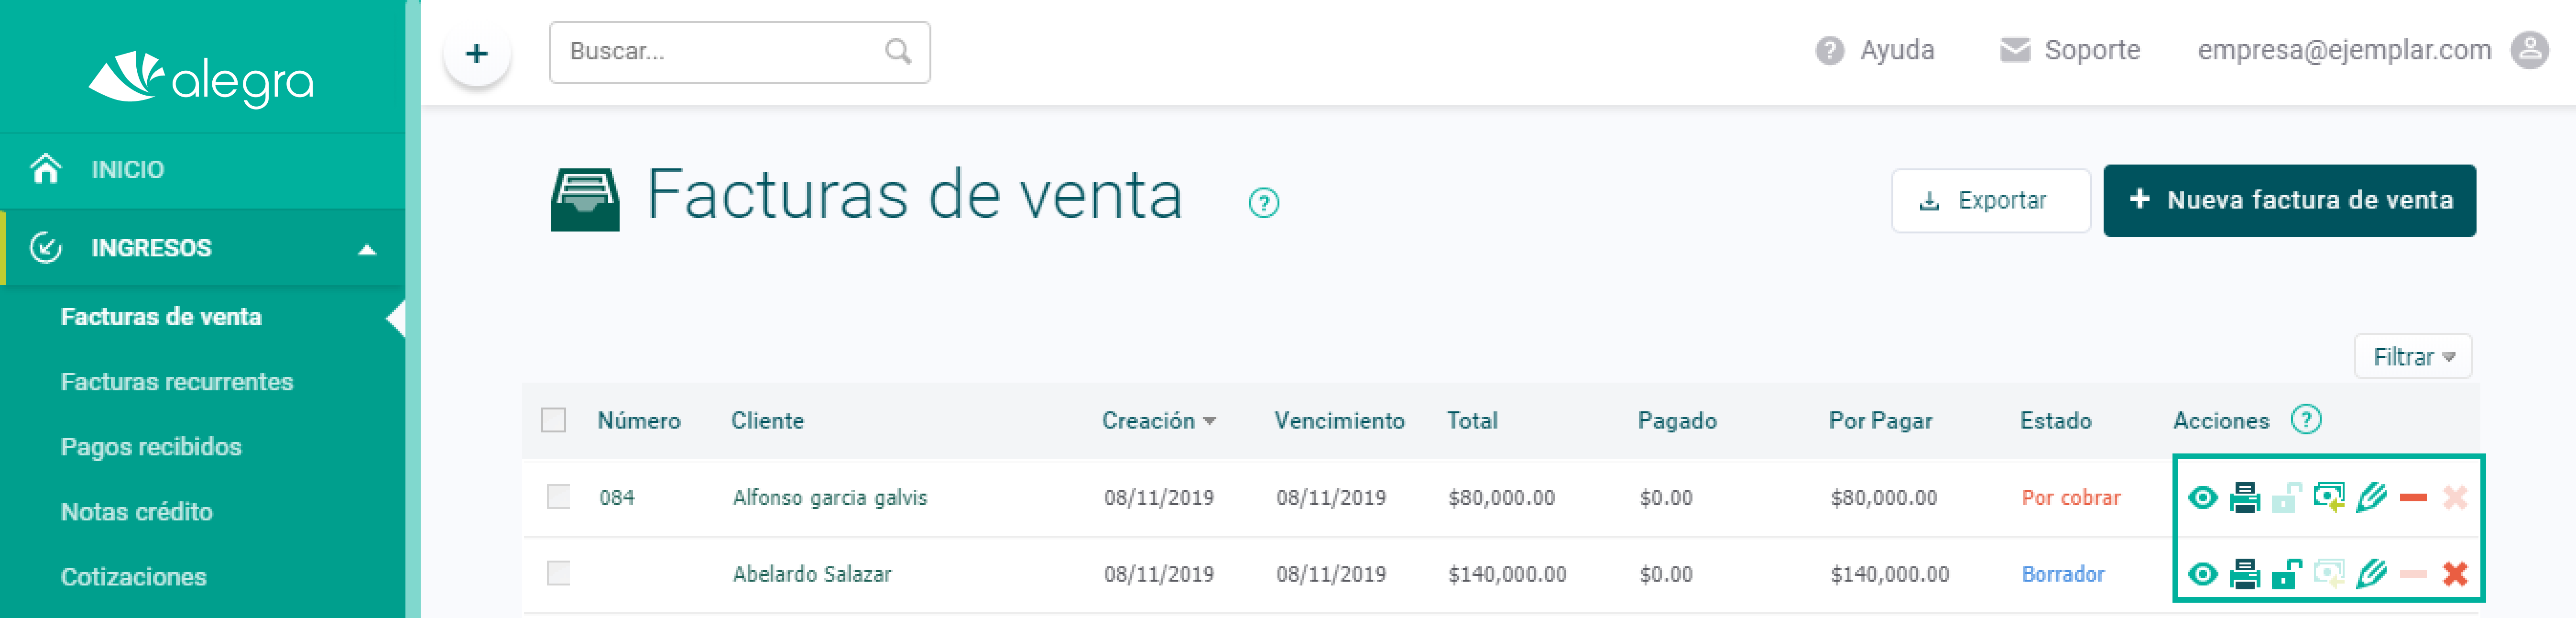Click the unlock icon for Abelardo Salazar draft
The width and height of the screenshot is (2576, 618).
click(2286, 574)
